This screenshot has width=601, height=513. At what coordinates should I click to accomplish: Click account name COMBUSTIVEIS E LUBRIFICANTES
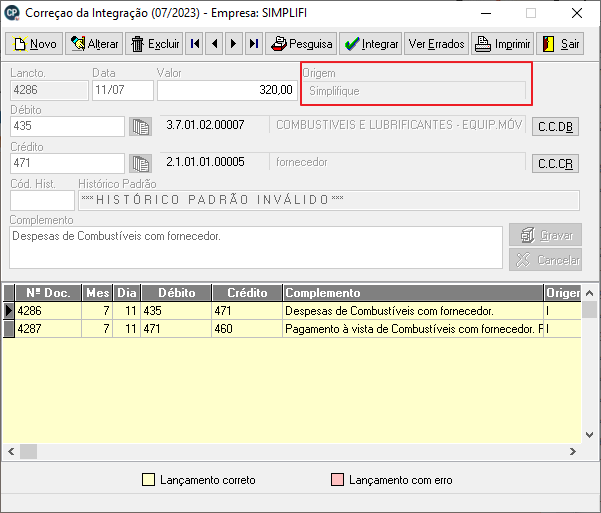tap(399, 125)
